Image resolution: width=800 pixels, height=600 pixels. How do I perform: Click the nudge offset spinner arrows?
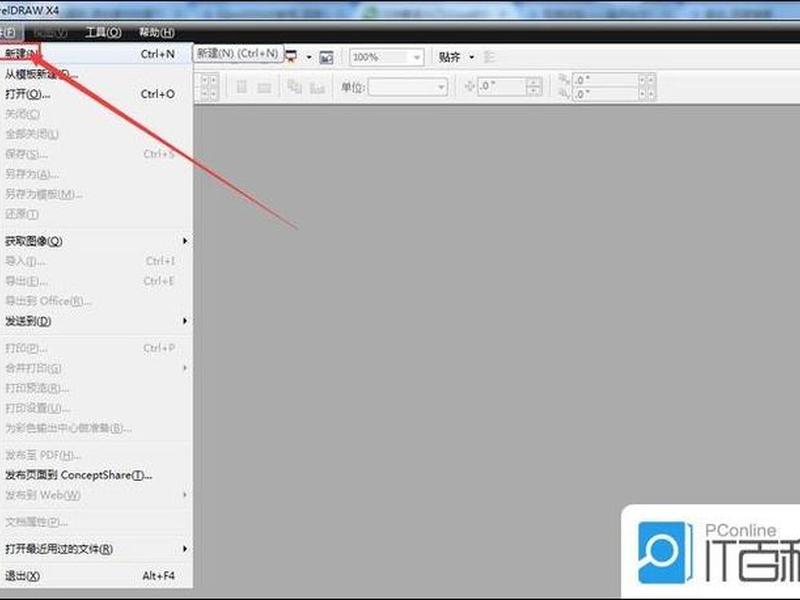[534, 87]
